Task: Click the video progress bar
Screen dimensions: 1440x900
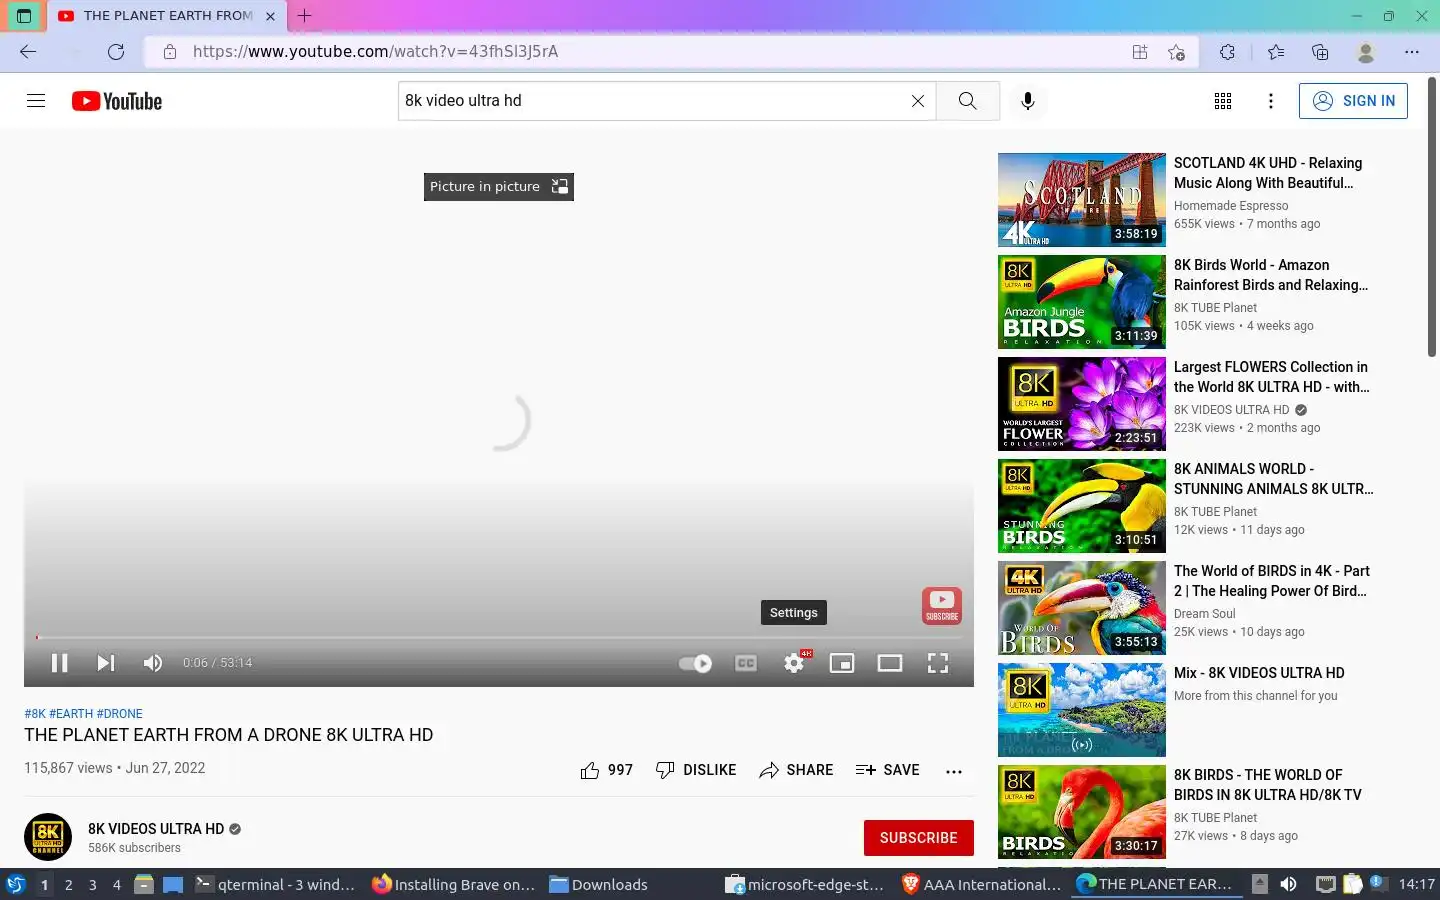Action: click(x=499, y=637)
